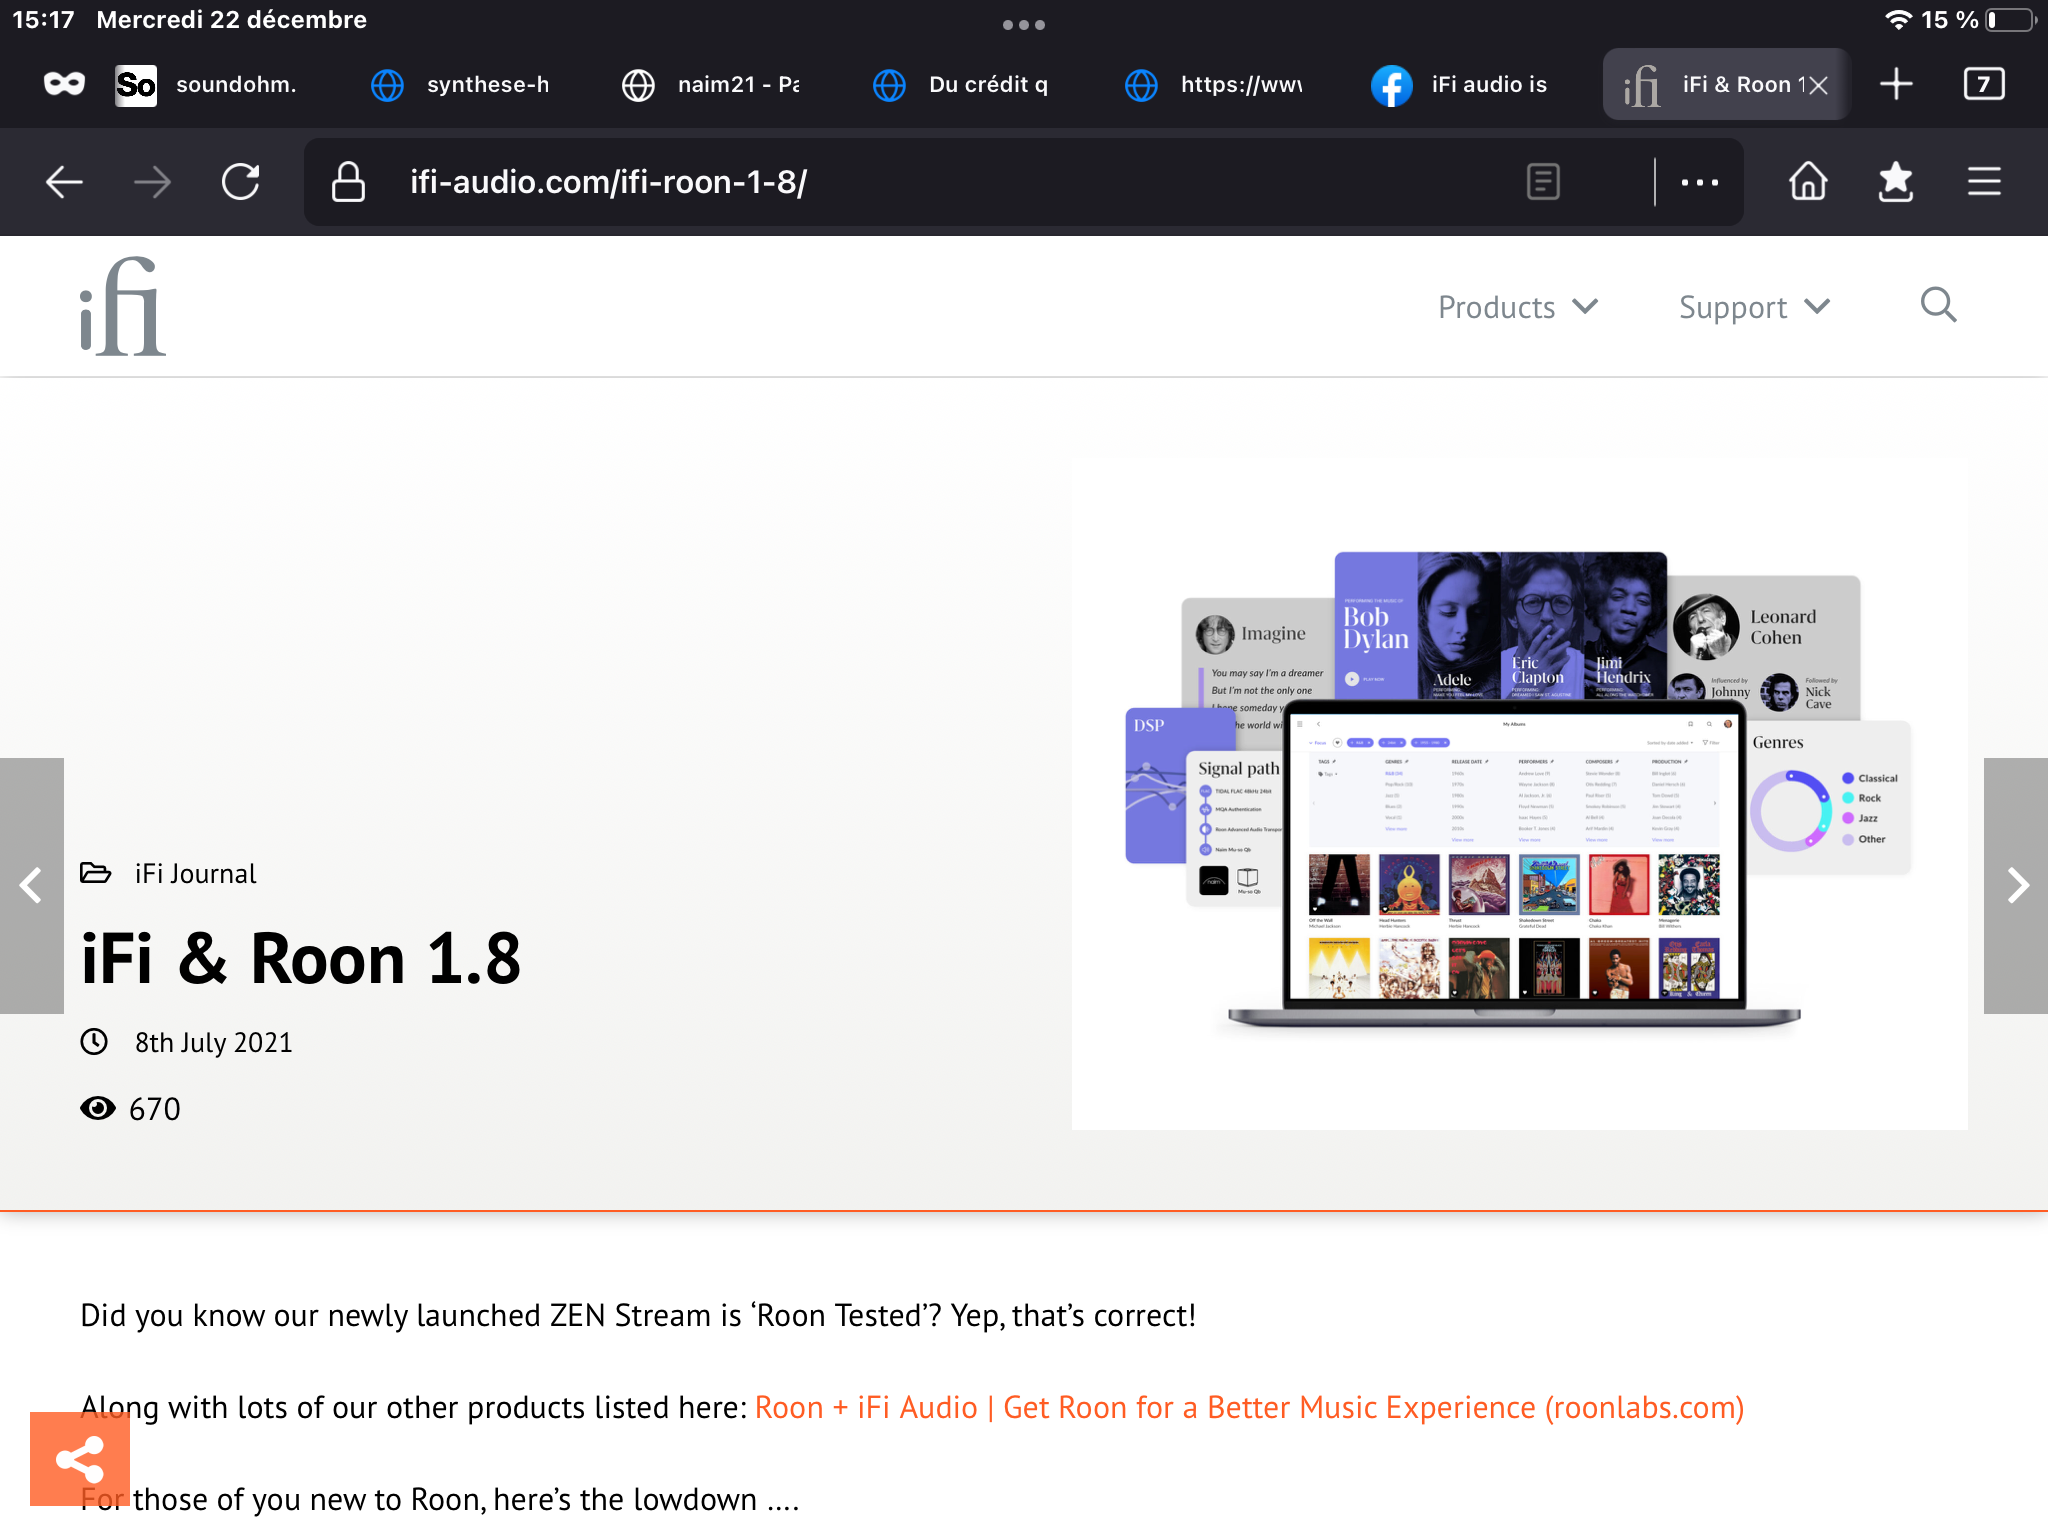Expand the Support dropdown menu

point(1754,307)
